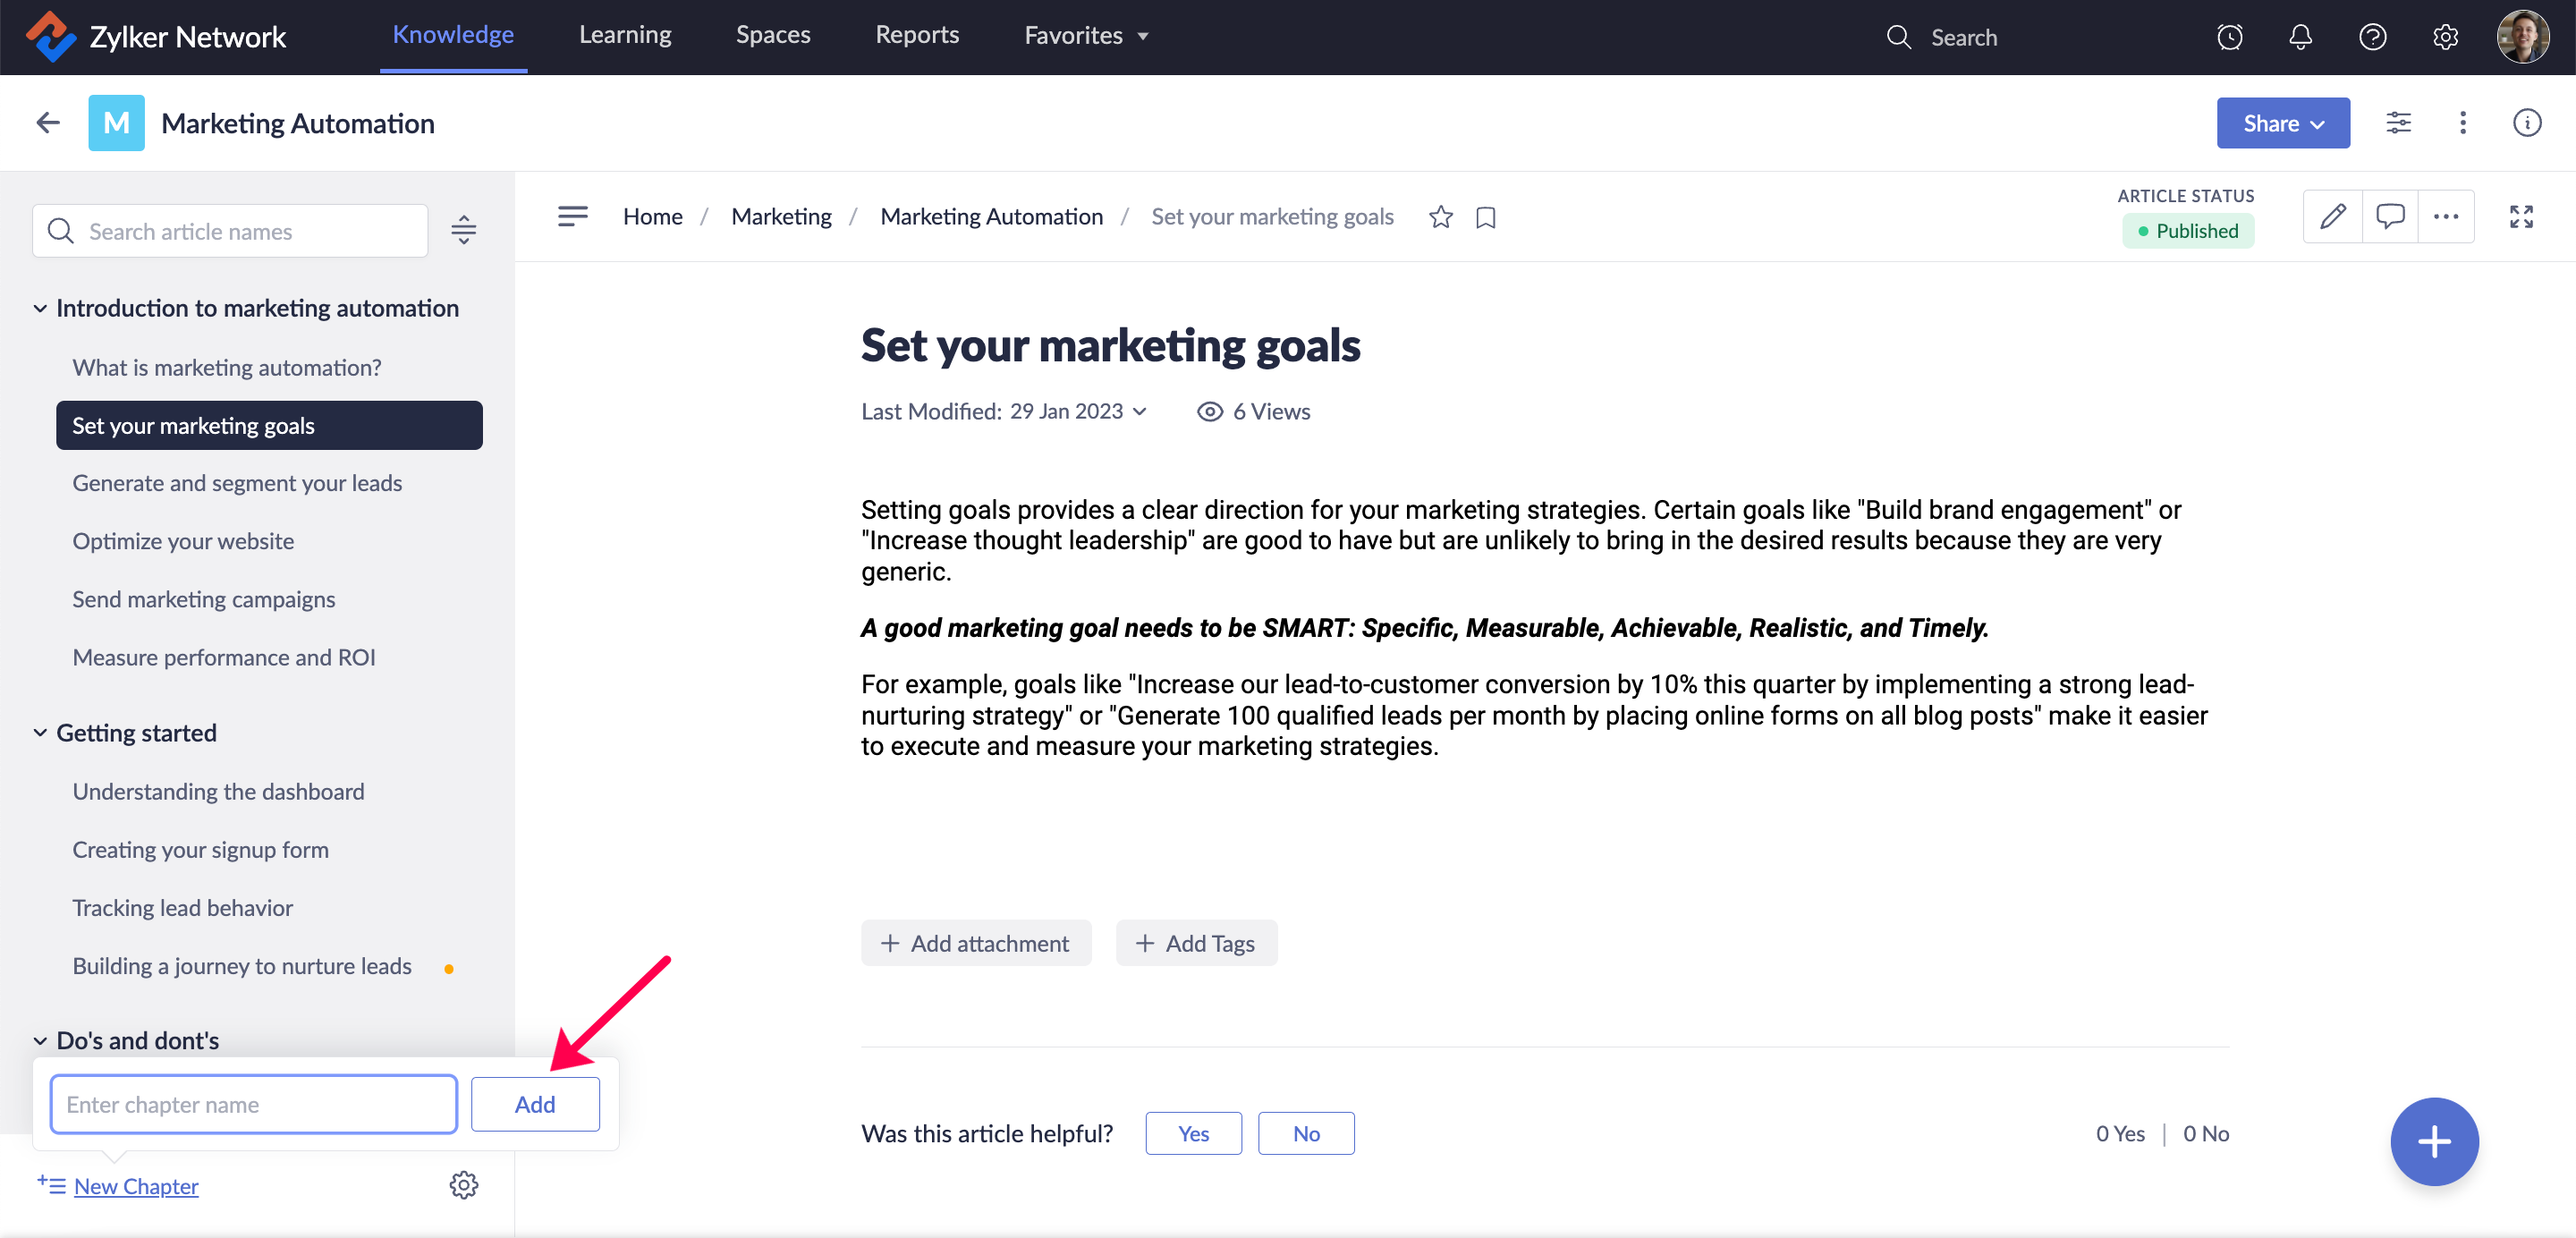Open notifications bell icon
This screenshot has width=2576, height=1238.
point(2300,37)
